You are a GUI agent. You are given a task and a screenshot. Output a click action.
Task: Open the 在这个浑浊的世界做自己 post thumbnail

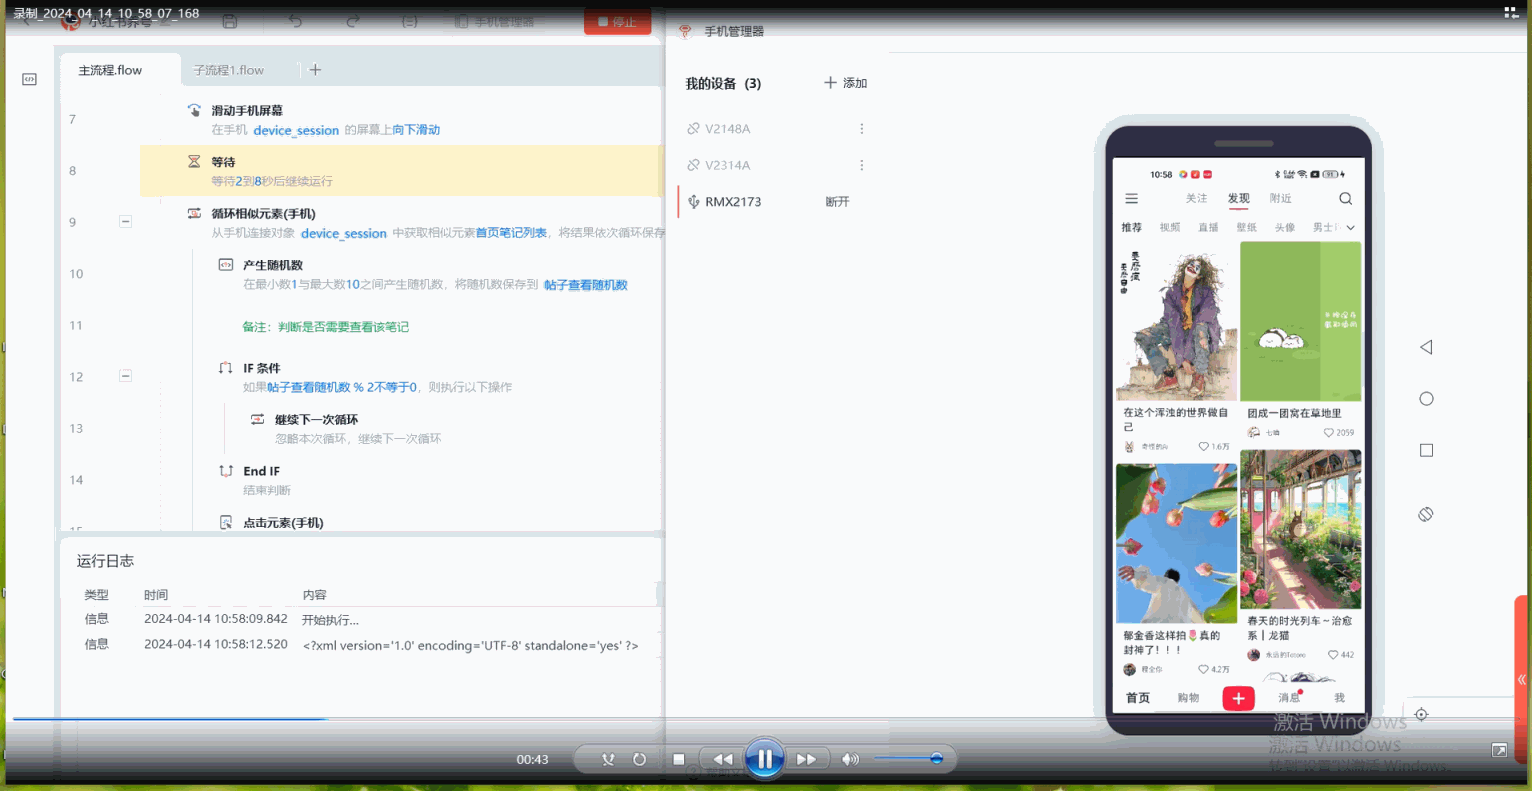coord(1176,321)
